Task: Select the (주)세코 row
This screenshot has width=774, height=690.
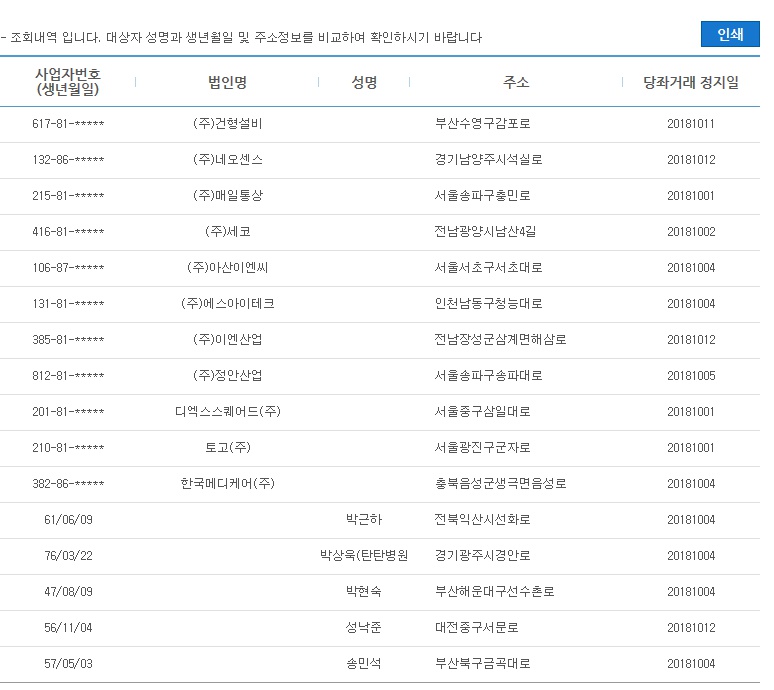Action: (x=380, y=231)
